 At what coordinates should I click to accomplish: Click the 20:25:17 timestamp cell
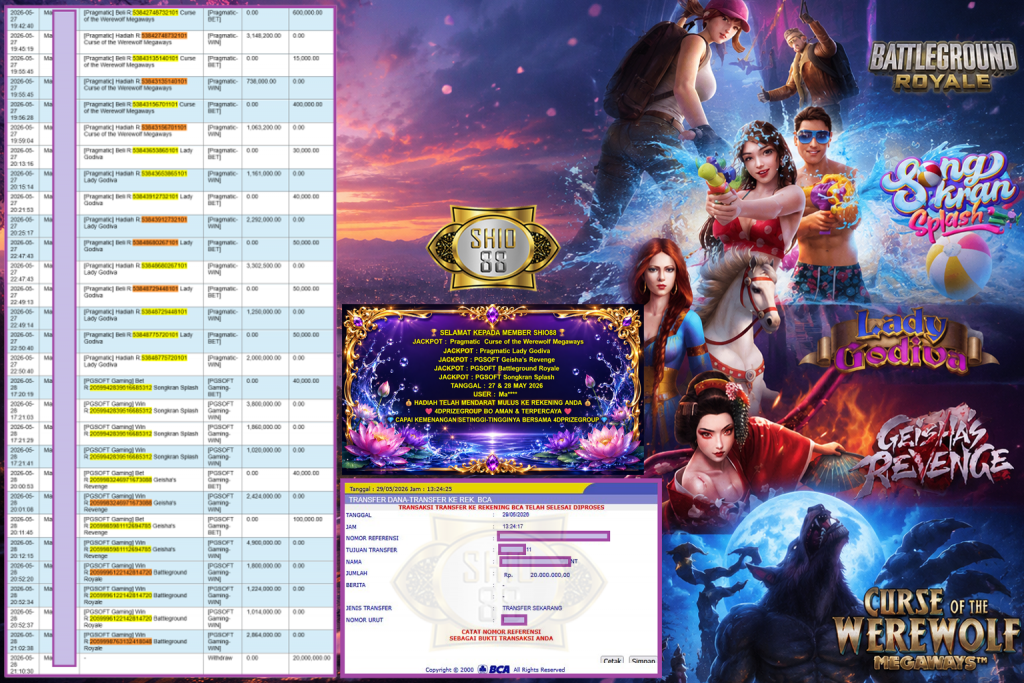tap(22, 226)
